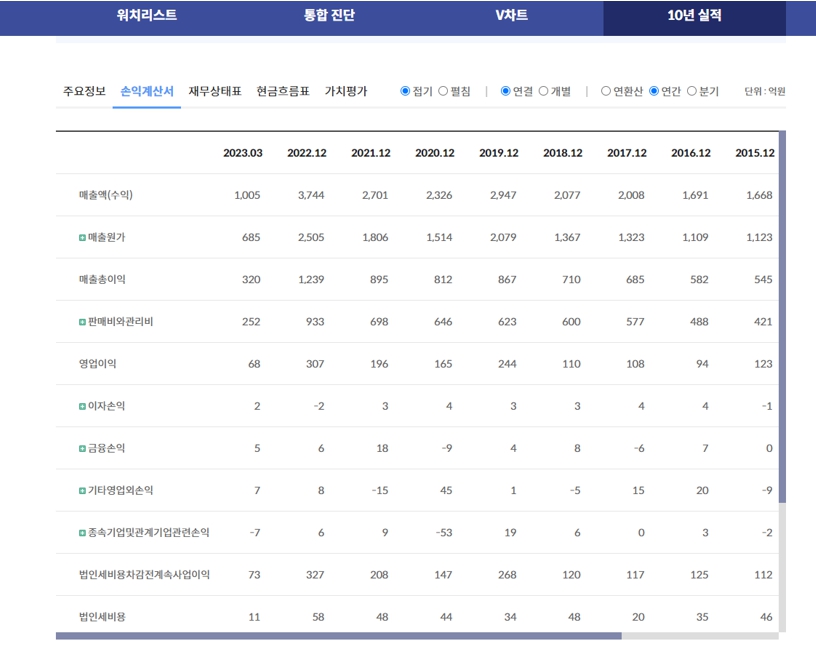
Task: Click 종속기업 손익 value -53
Action: tap(444, 532)
